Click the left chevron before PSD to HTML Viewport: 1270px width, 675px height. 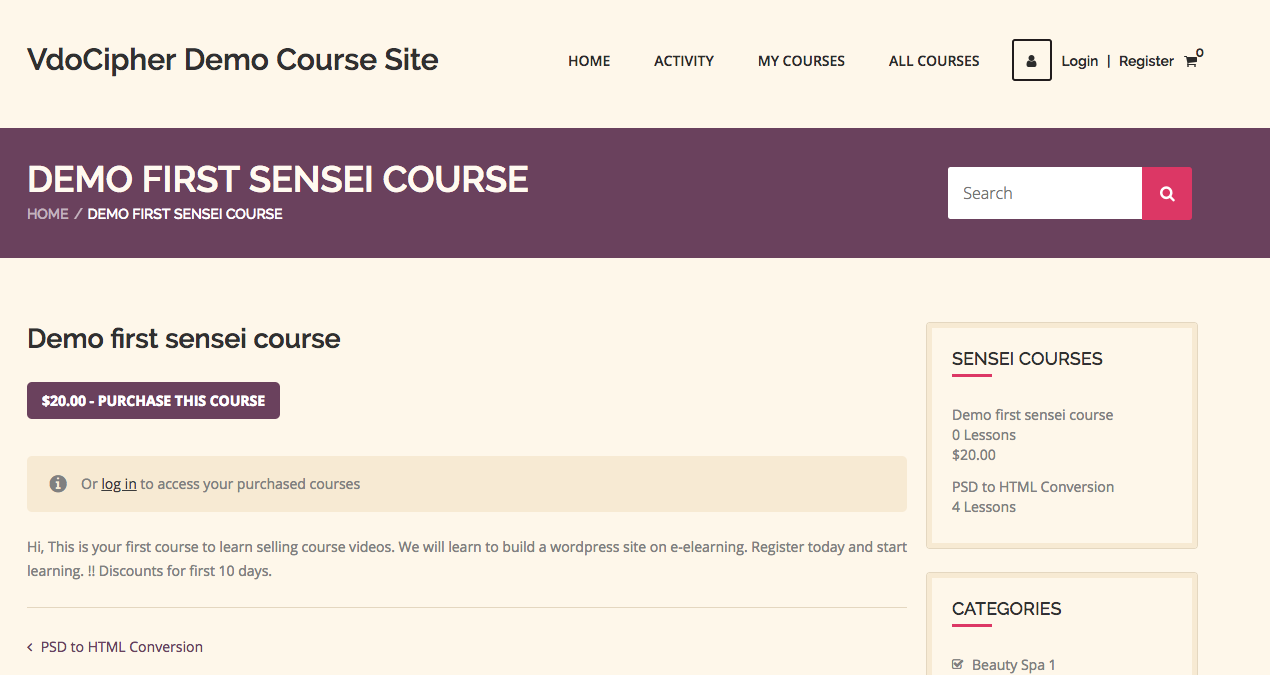pos(30,647)
